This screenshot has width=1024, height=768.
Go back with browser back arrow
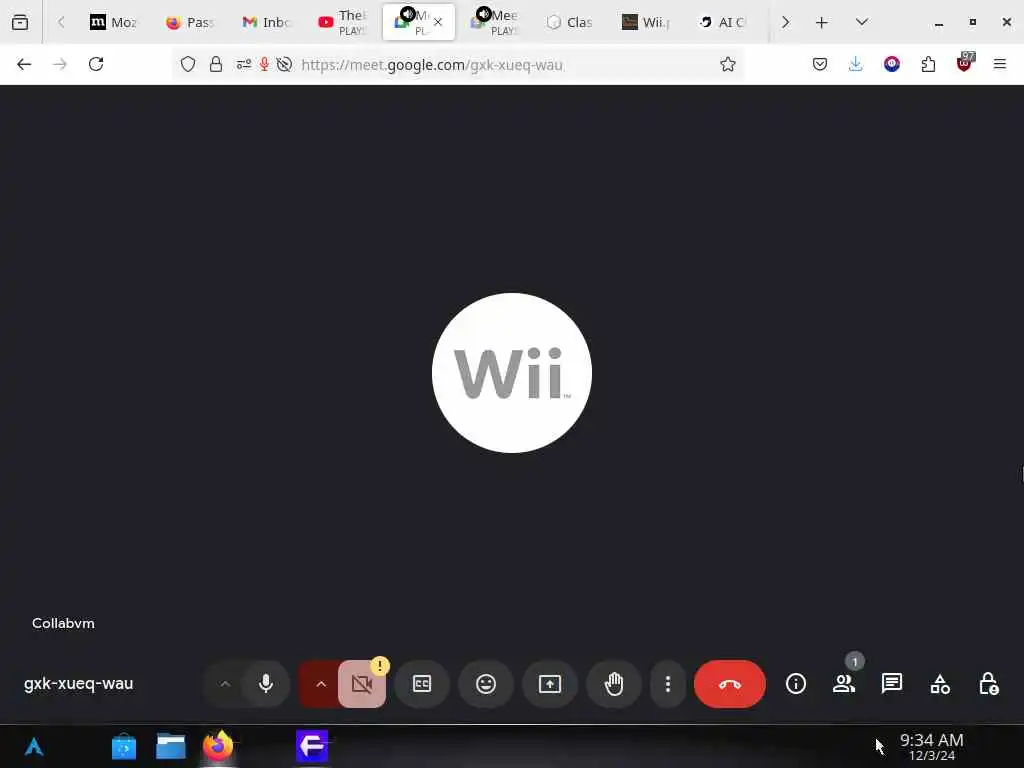click(x=24, y=64)
